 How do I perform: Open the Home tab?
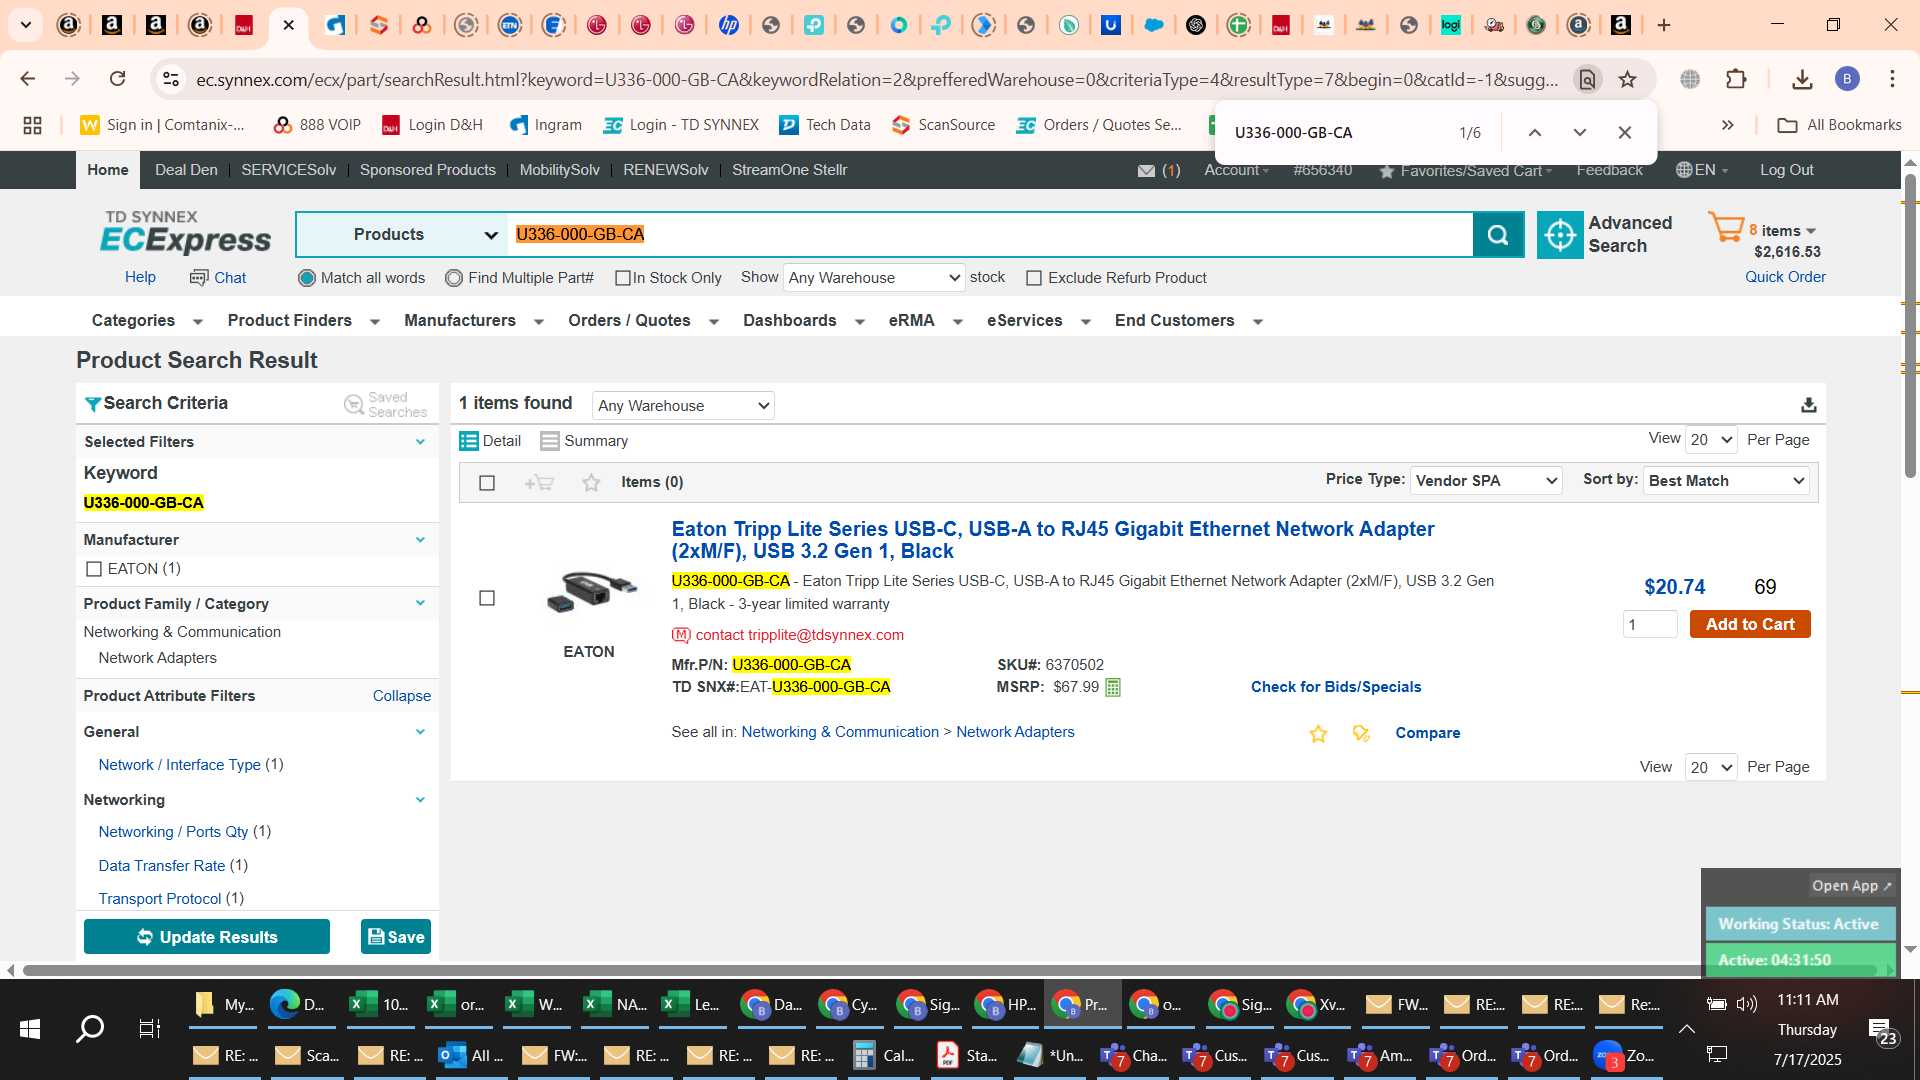tap(108, 170)
